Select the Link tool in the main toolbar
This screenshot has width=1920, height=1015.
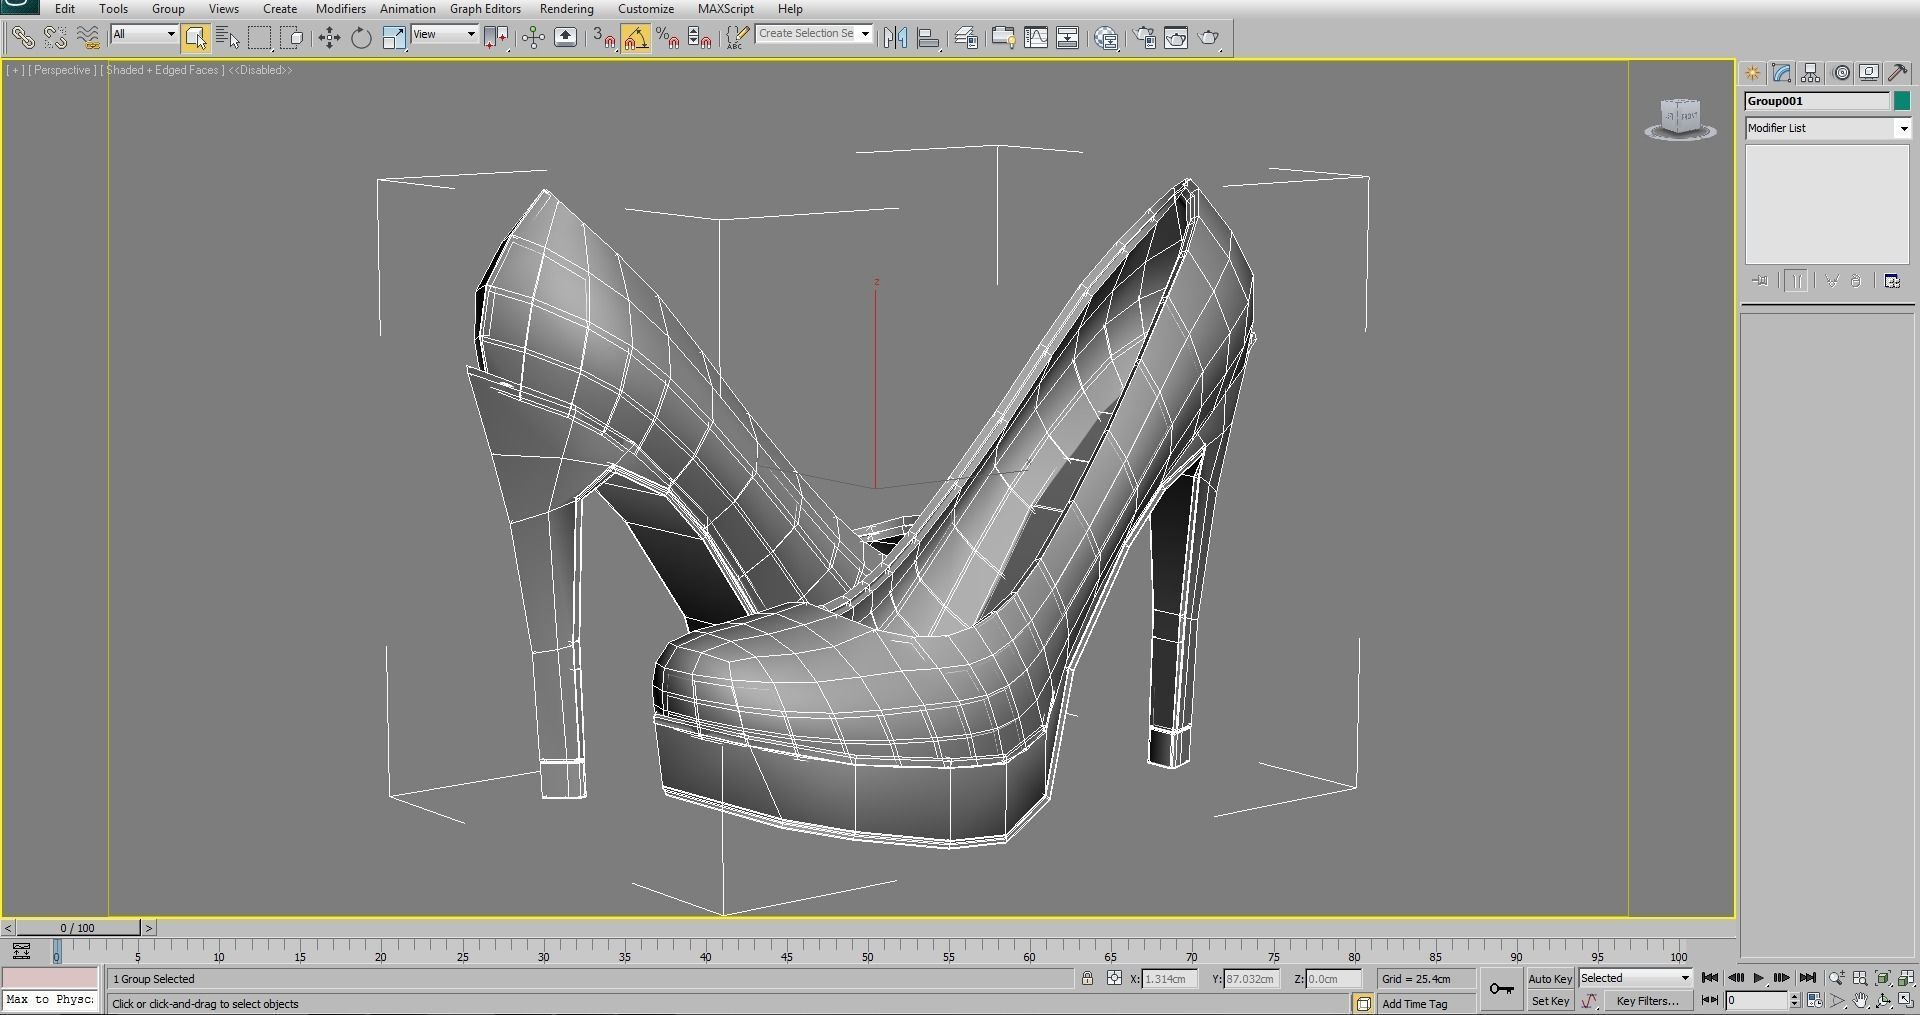[22, 38]
